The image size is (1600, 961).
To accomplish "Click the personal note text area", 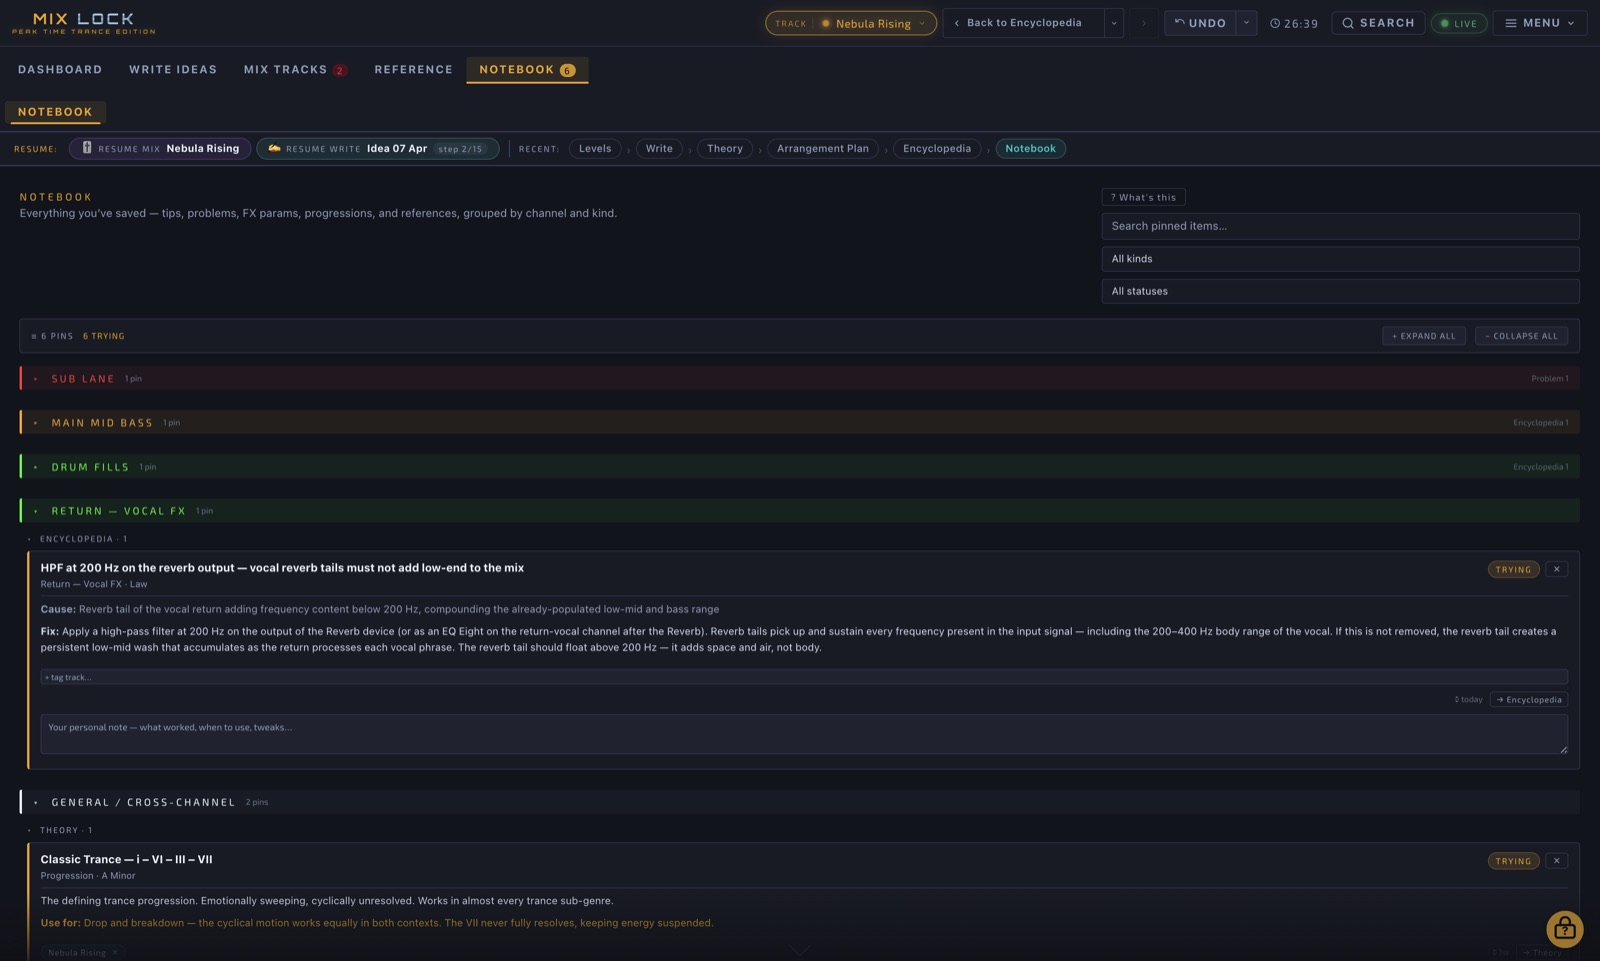I will point(803,734).
